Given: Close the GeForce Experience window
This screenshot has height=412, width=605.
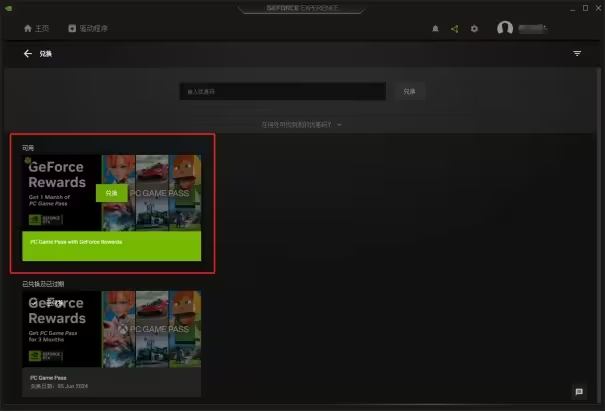Looking at the screenshot, I should point(598,8).
